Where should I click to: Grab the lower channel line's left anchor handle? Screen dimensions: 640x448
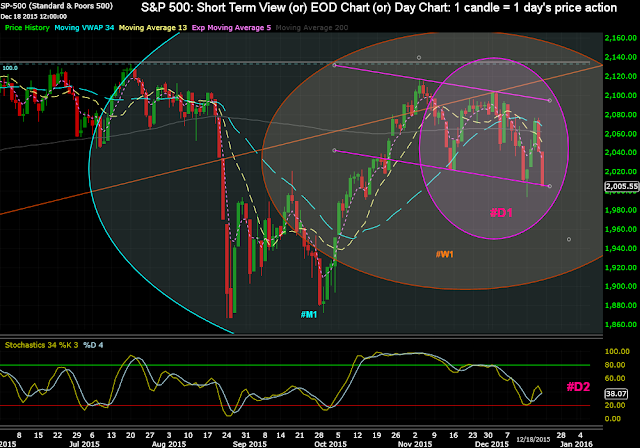[334, 151]
